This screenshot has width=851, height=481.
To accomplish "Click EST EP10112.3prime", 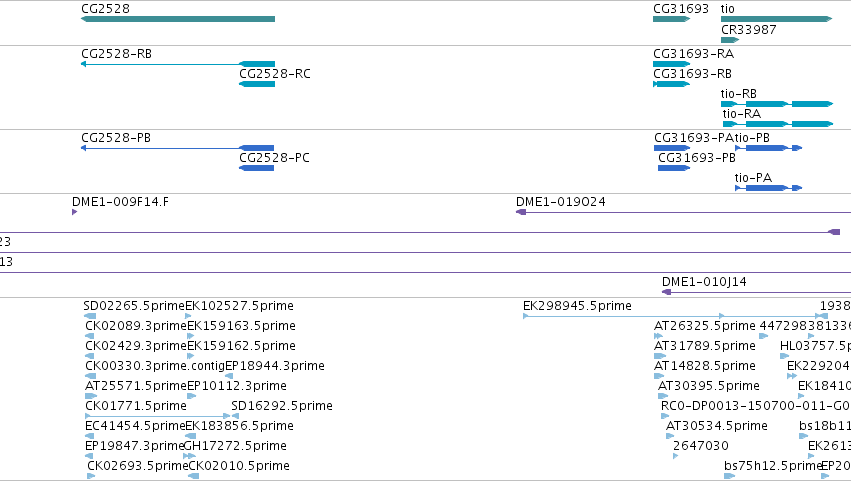I will coord(237,386).
